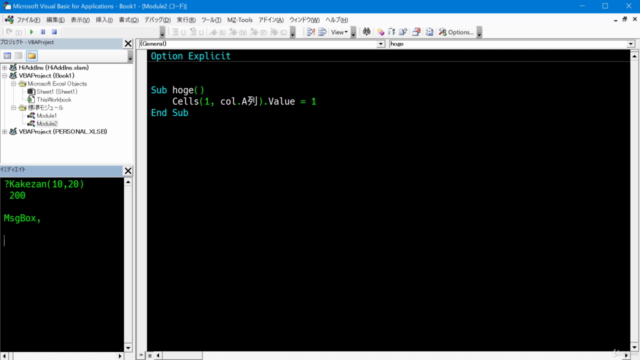Click the MZ-Tools icon left of Options
Image resolution: width=640 pixels, height=360 pixels.
(x=429, y=32)
